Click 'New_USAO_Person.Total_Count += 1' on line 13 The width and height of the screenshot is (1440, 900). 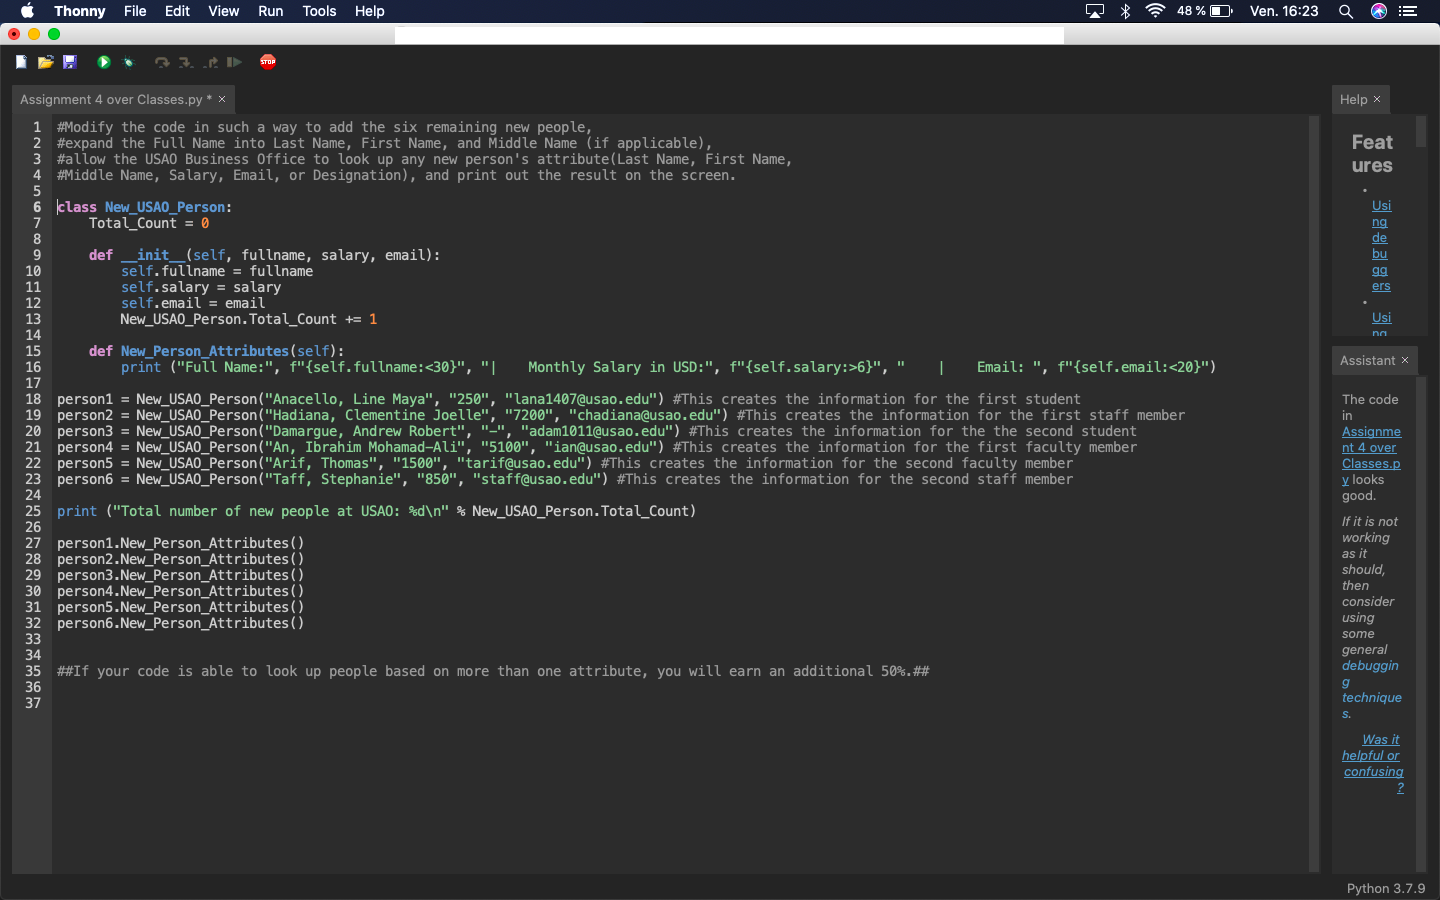[249, 319]
